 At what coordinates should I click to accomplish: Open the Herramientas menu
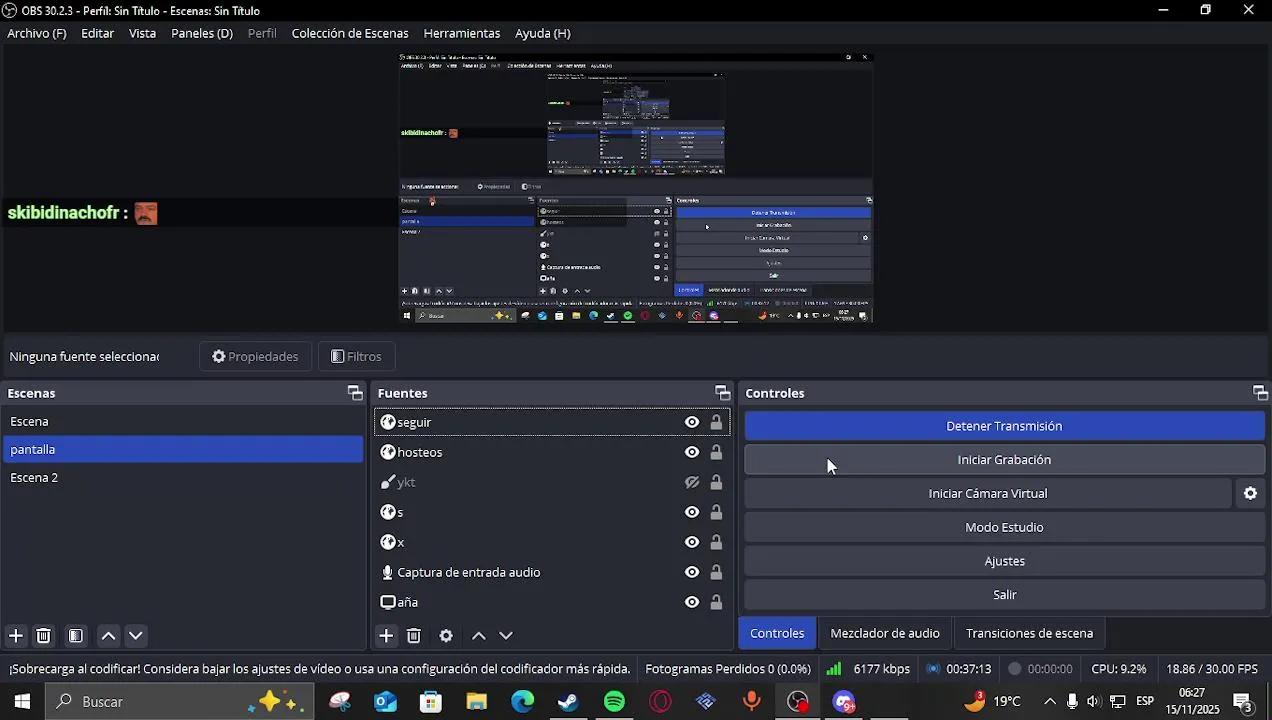462,33
